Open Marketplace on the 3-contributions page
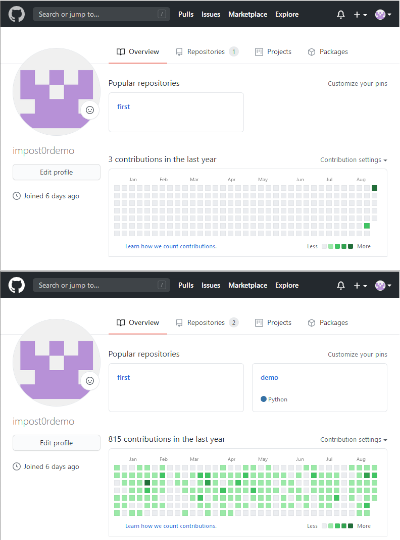 [248, 14]
